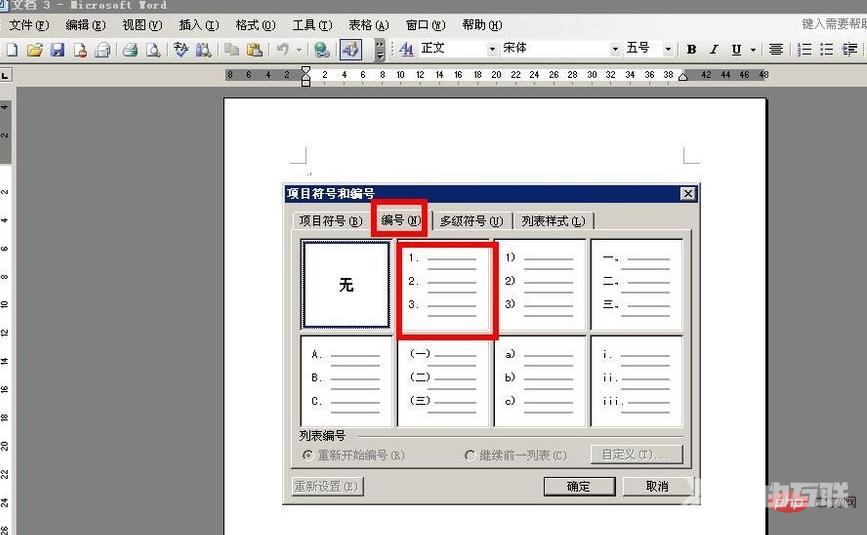The width and height of the screenshot is (867, 535).
Task: Toggle Italic formatting in the toolbar
Action: (714, 49)
